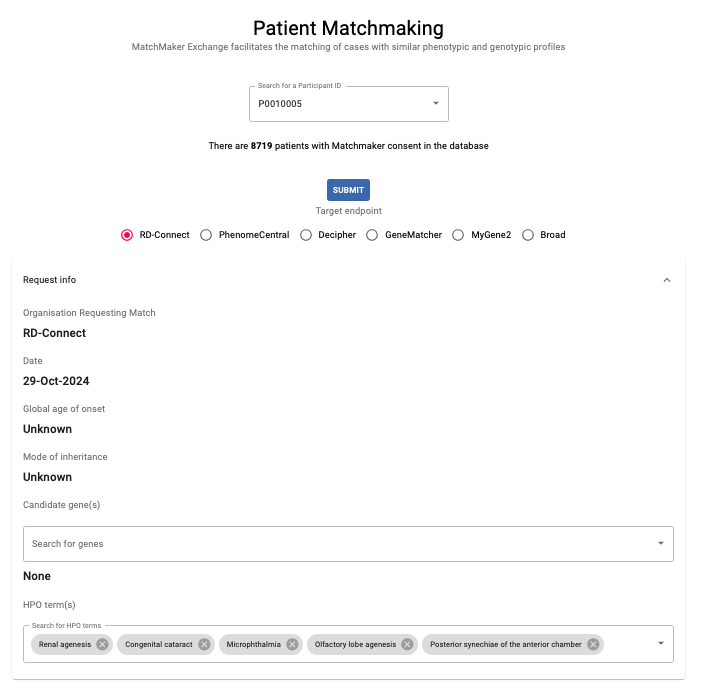Viewport: 711px width, 695px height.
Task: Remove Posterior synechiae of the anterior chamber chip
Action: pyautogui.click(x=594, y=645)
